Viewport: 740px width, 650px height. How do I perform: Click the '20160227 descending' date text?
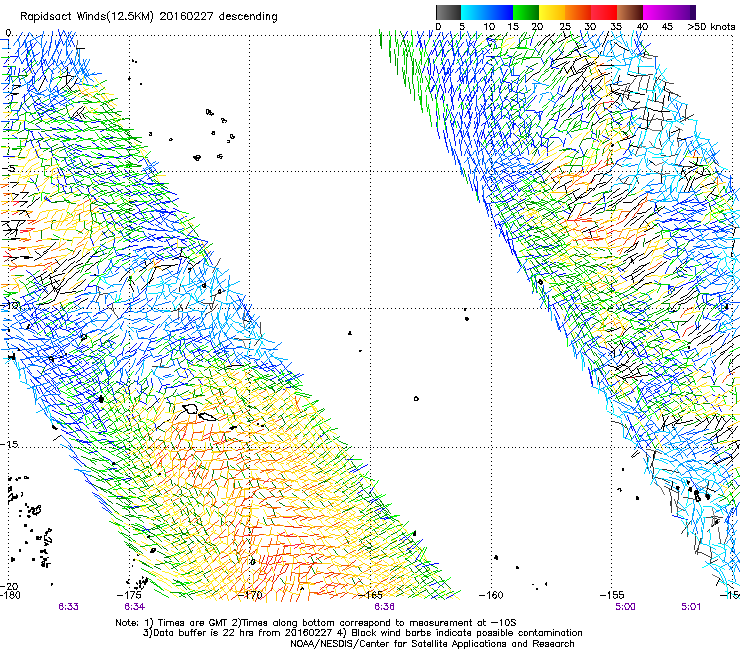coord(219,16)
